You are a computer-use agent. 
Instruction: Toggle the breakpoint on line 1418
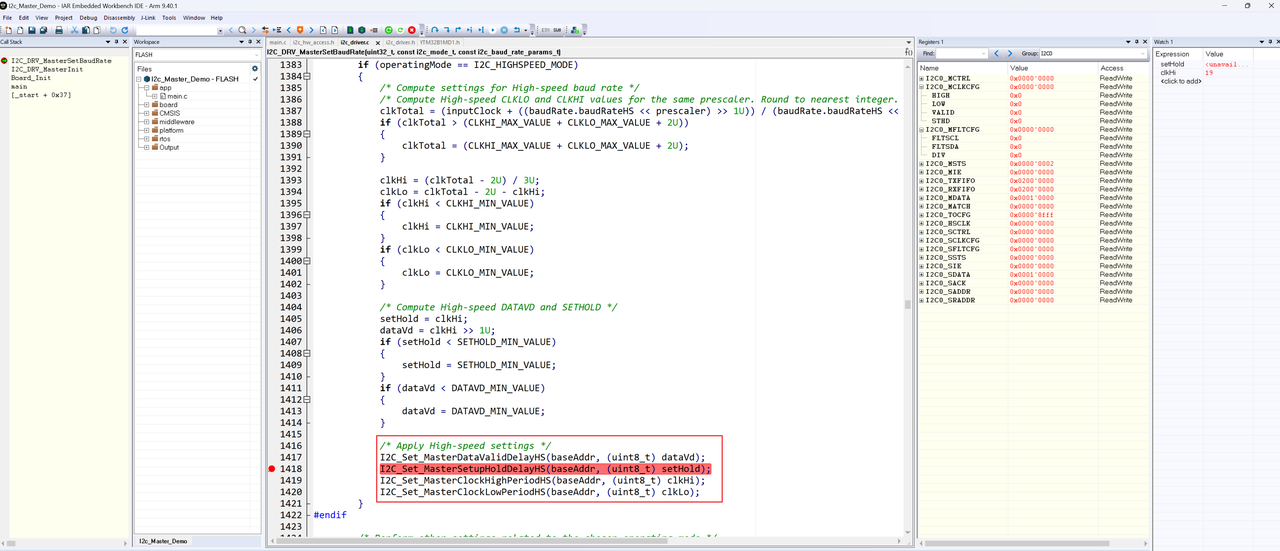272,469
